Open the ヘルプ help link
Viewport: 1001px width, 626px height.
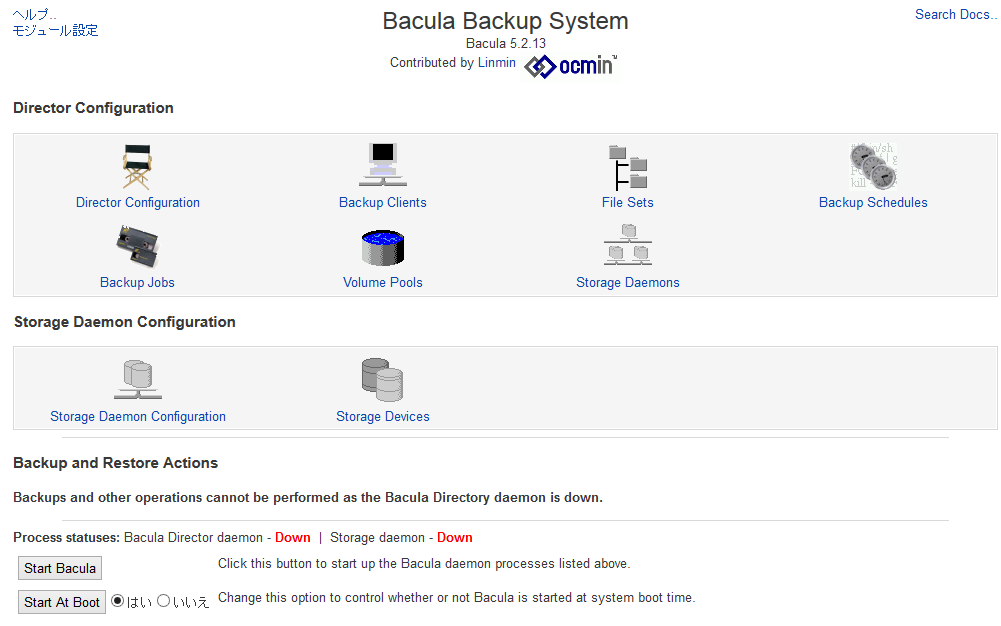click(34, 14)
